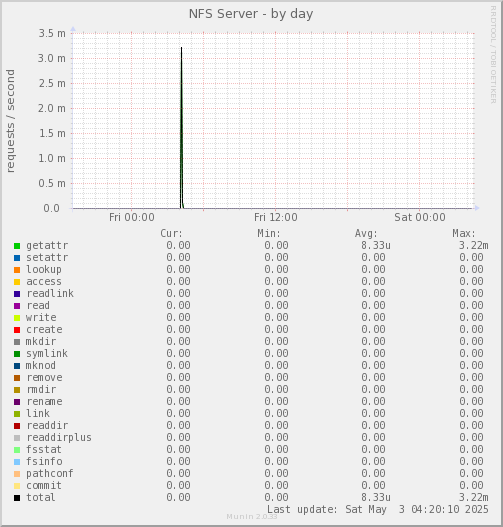
Task: Click the Munin 2.0.33 footer text
Action: 252,517
